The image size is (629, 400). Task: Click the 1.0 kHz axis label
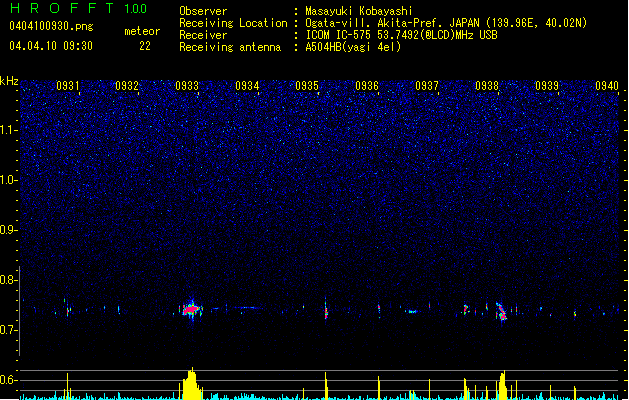(8, 180)
